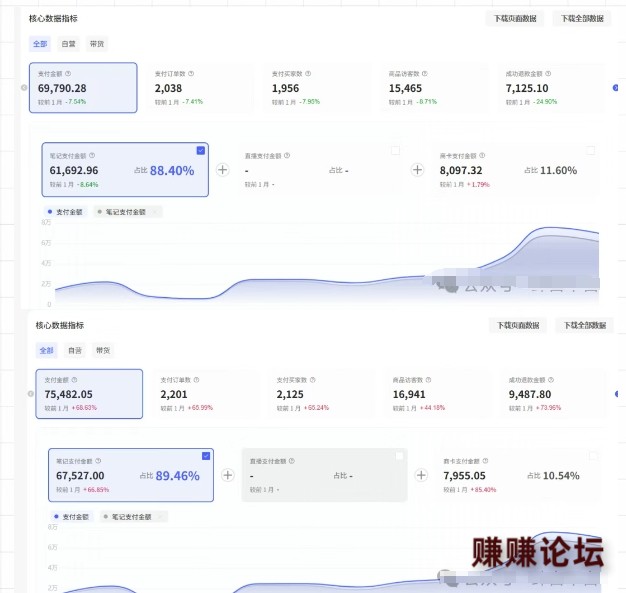The height and width of the screenshot is (593, 626).
Task: Click help icon beside 支付订单数 in 2,038 card
Action: point(191,73)
